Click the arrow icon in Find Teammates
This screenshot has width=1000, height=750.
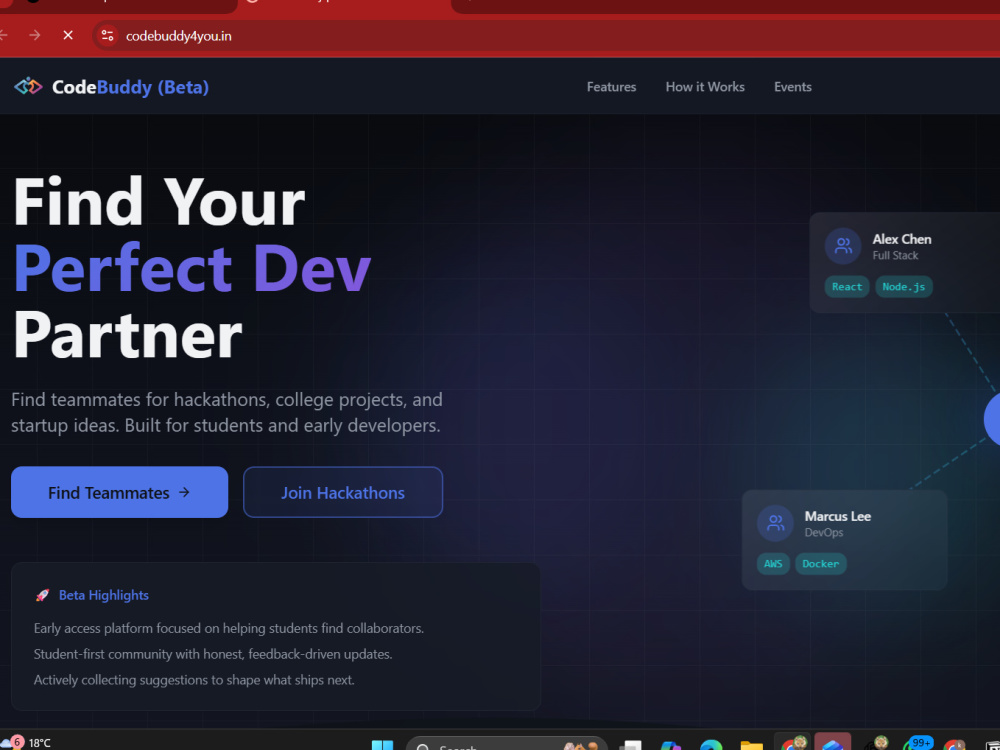pos(184,492)
